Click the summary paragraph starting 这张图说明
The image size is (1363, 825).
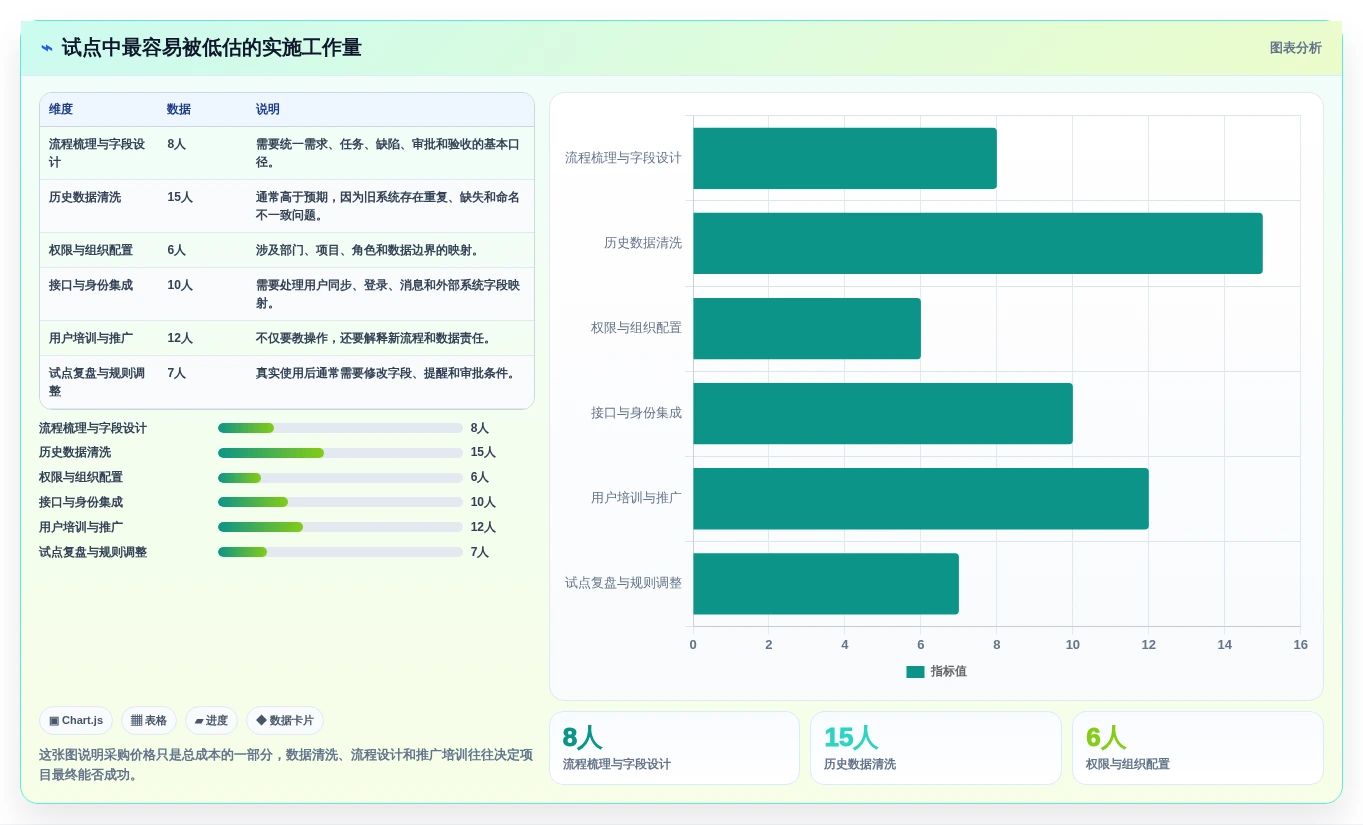286,765
